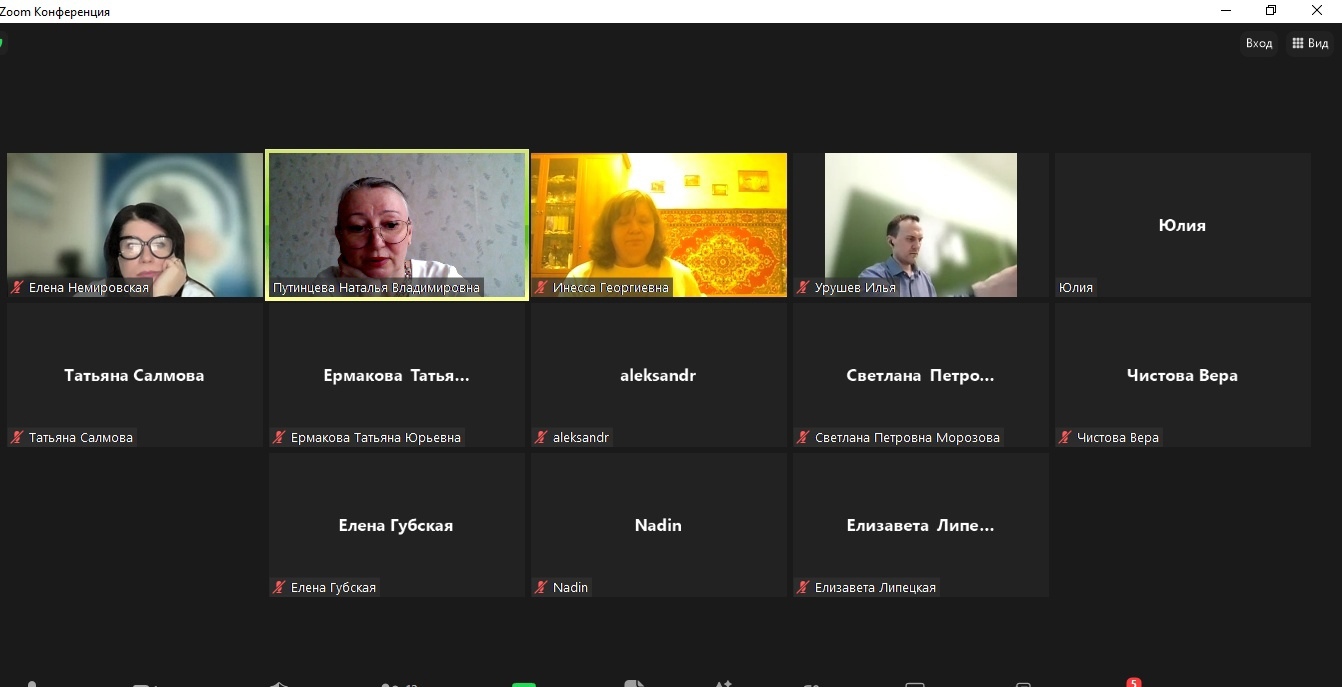Click muted microphone icon beside Инесса Георгиевна
Image resolution: width=1342 pixels, height=687 pixels.
click(x=542, y=288)
